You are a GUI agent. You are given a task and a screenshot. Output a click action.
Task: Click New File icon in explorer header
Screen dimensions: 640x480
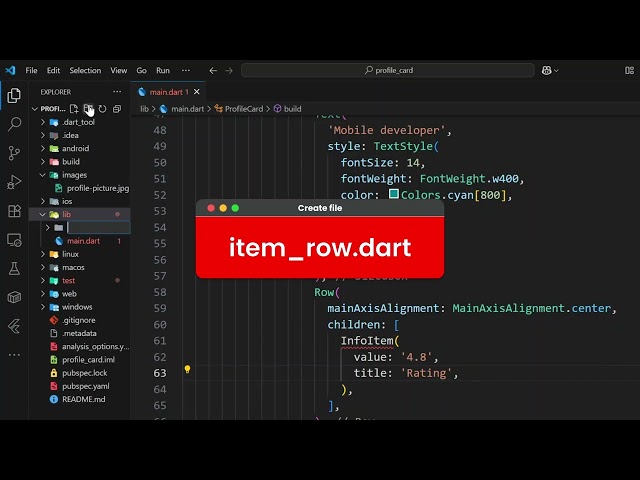[x=74, y=109]
